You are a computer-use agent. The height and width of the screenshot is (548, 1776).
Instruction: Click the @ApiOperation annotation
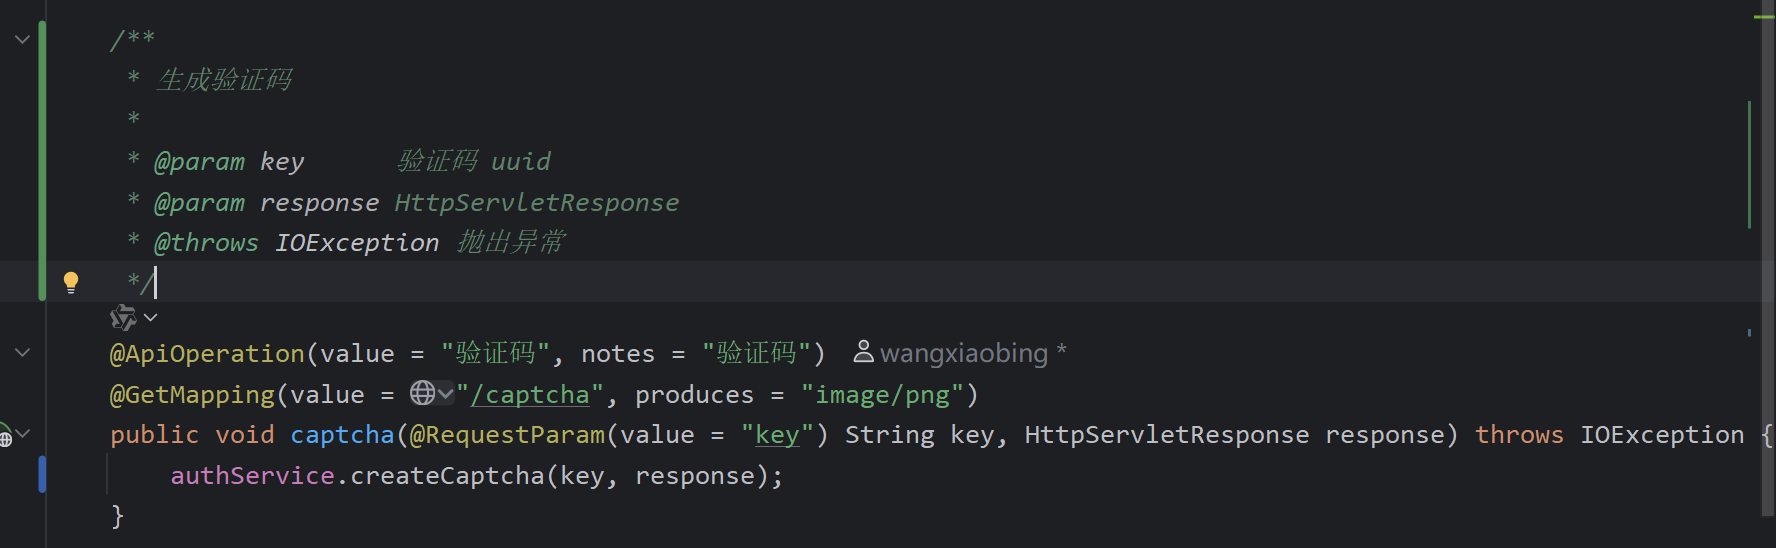click(207, 354)
